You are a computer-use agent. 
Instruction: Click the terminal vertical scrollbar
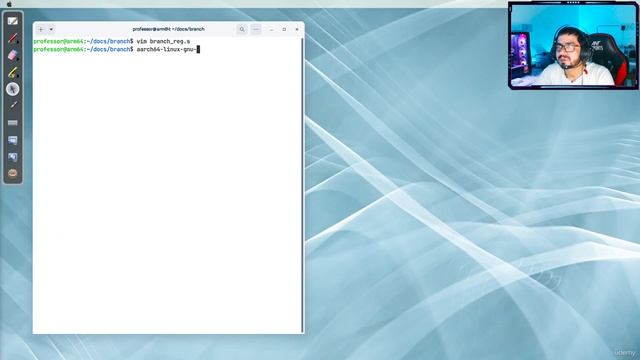(302, 185)
